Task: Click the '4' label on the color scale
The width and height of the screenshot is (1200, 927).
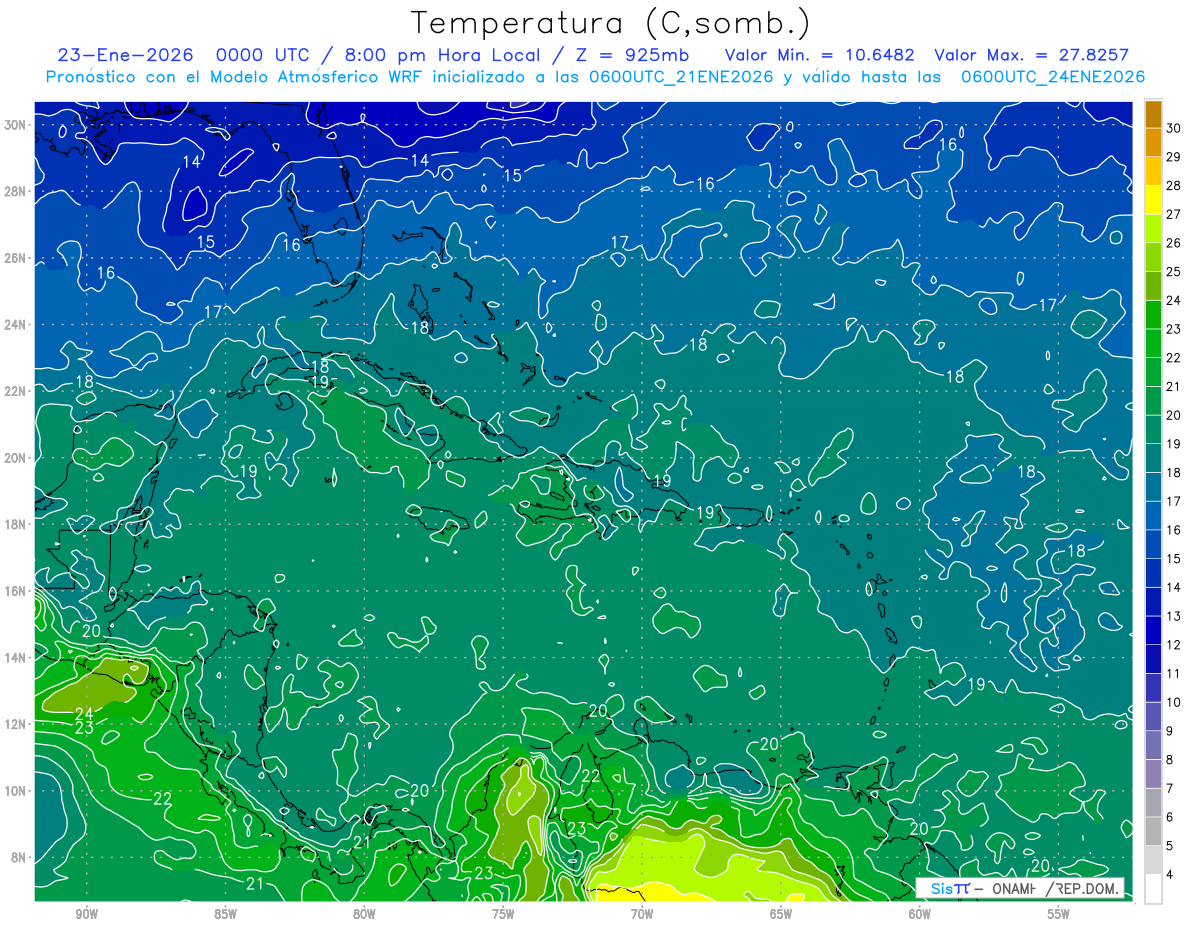Action: coord(1170,875)
